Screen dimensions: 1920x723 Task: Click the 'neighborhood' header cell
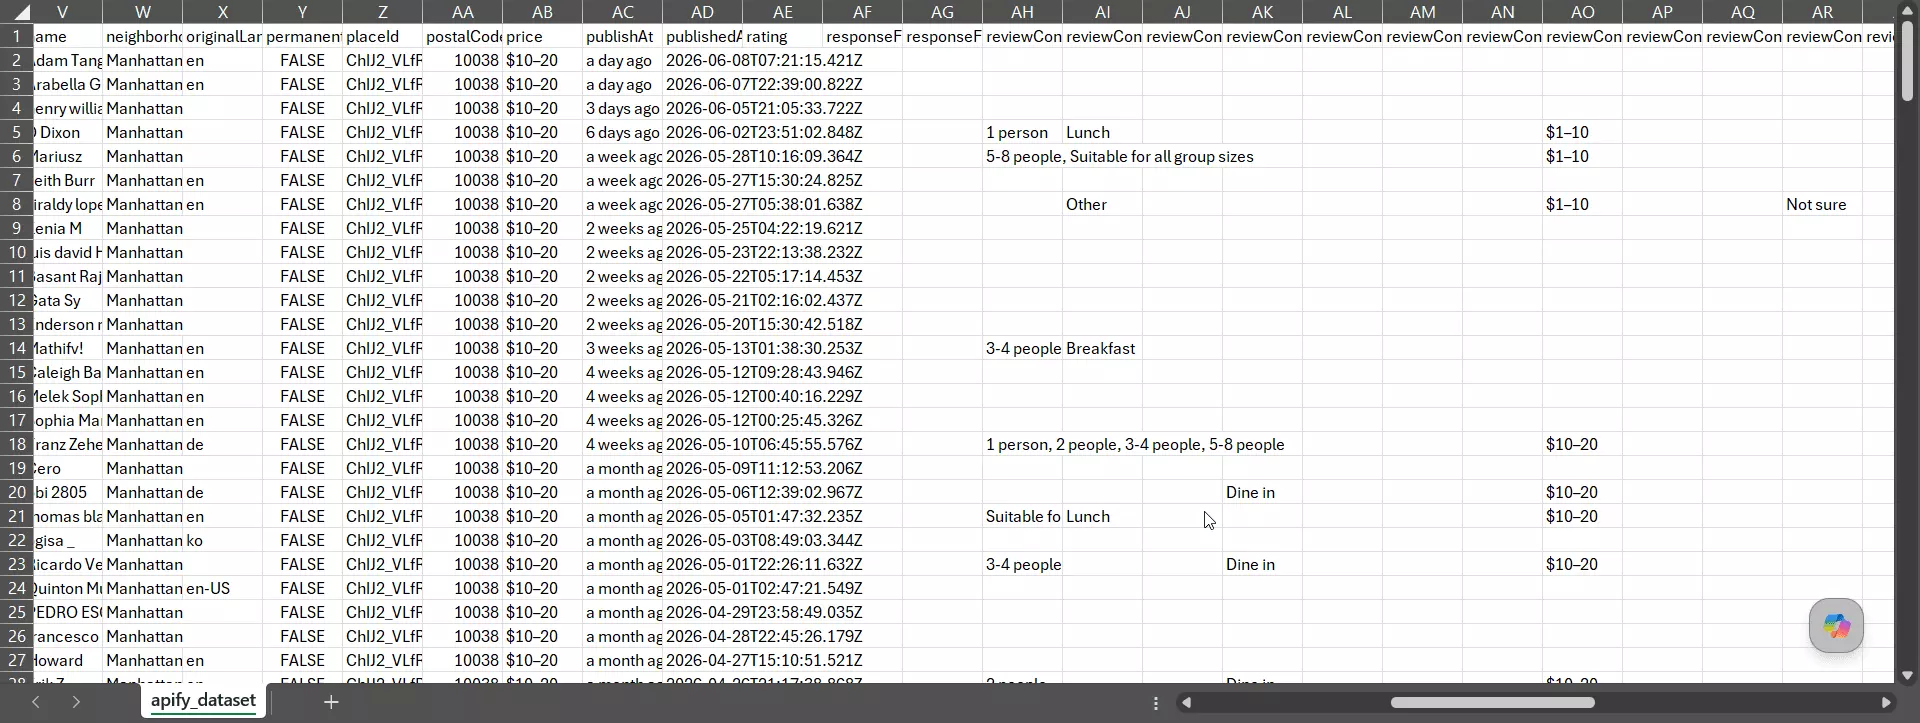coord(143,36)
